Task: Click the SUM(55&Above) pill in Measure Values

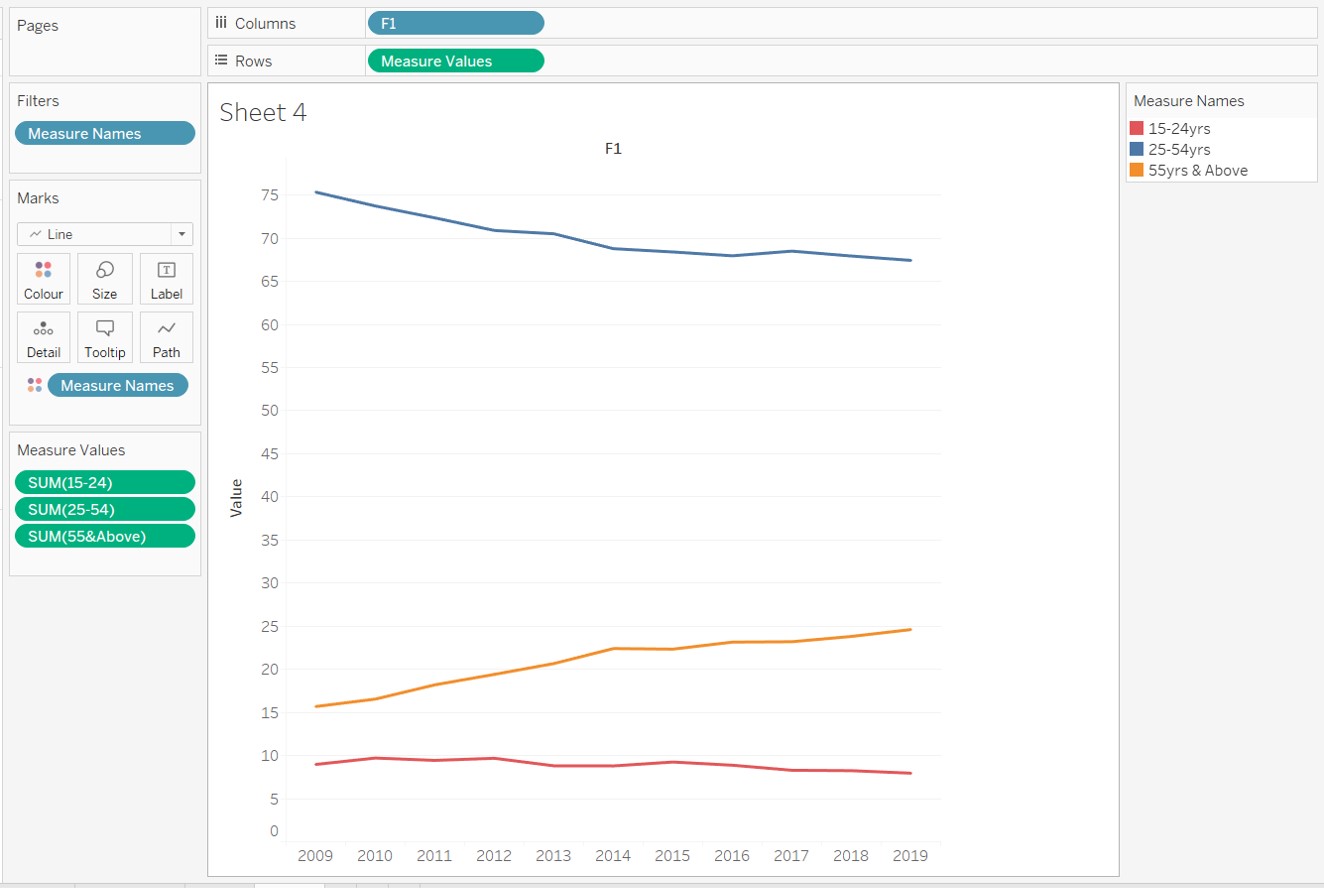Action: [x=105, y=535]
